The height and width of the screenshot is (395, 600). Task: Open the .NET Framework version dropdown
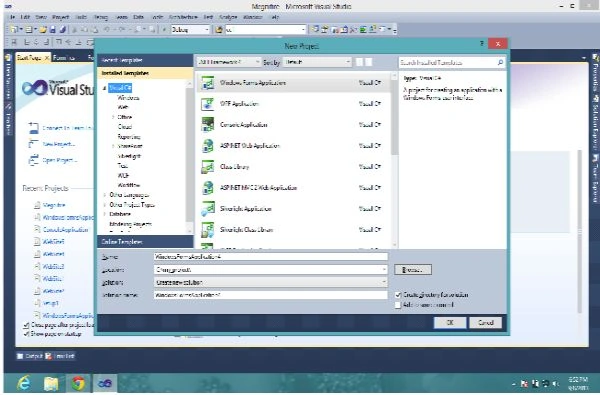(229, 62)
